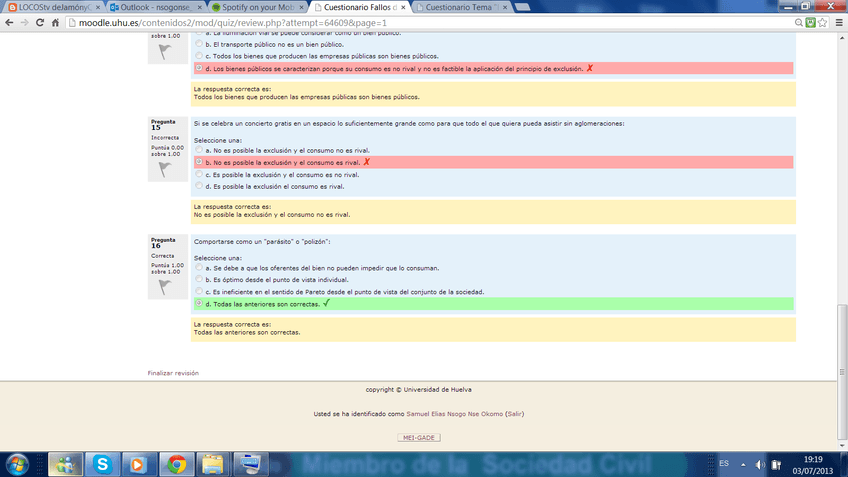Click the volume speaker tray icon
The height and width of the screenshot is (477, 848).
coord(760,465)
